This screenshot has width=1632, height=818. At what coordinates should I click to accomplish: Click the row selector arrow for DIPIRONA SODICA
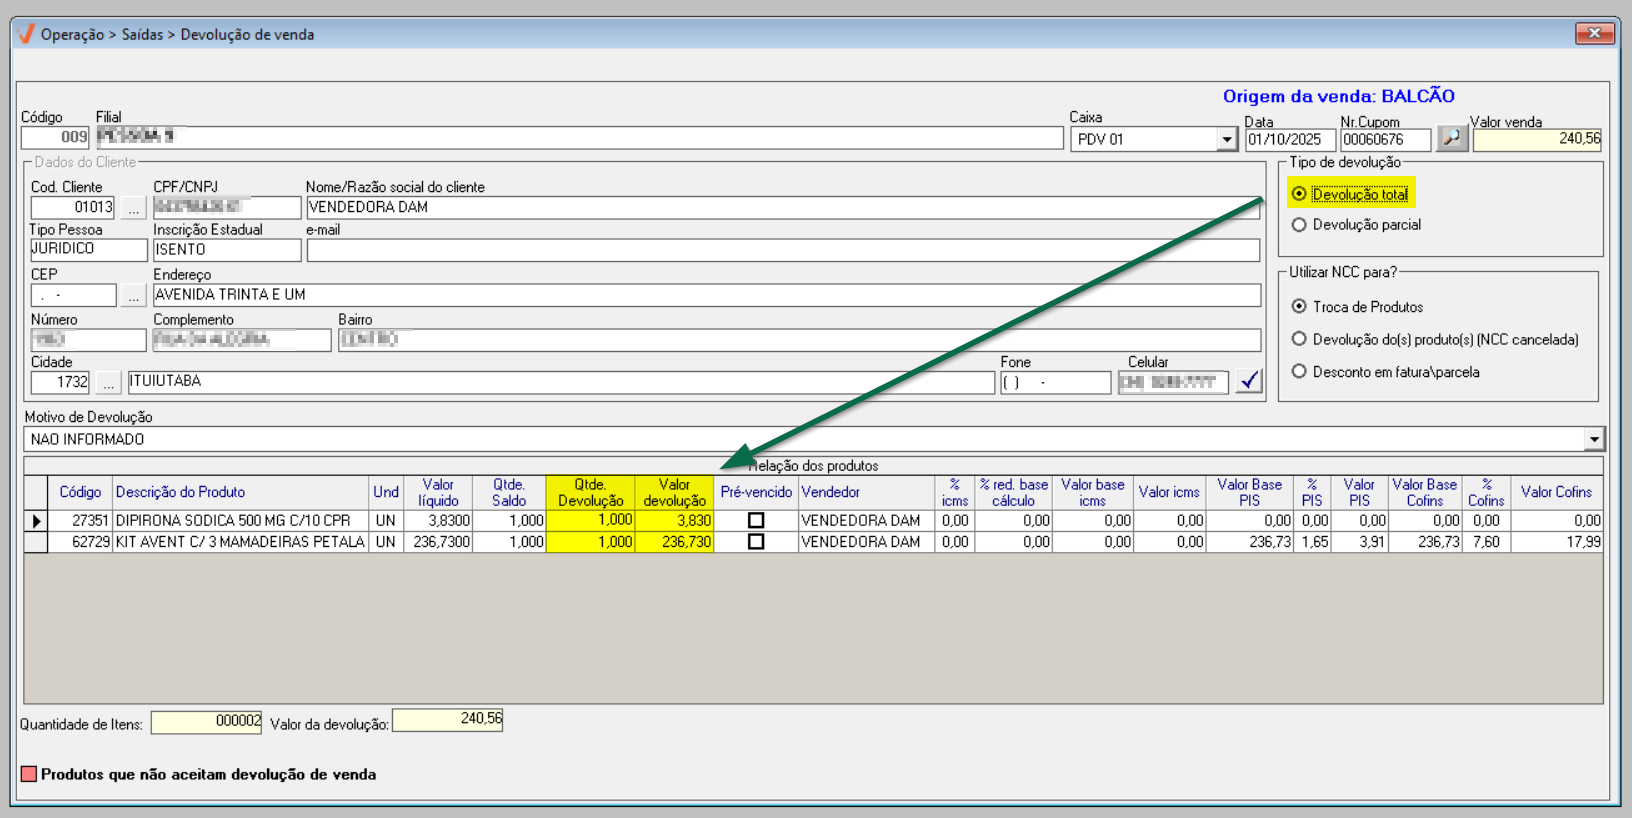tap(36, 521)
